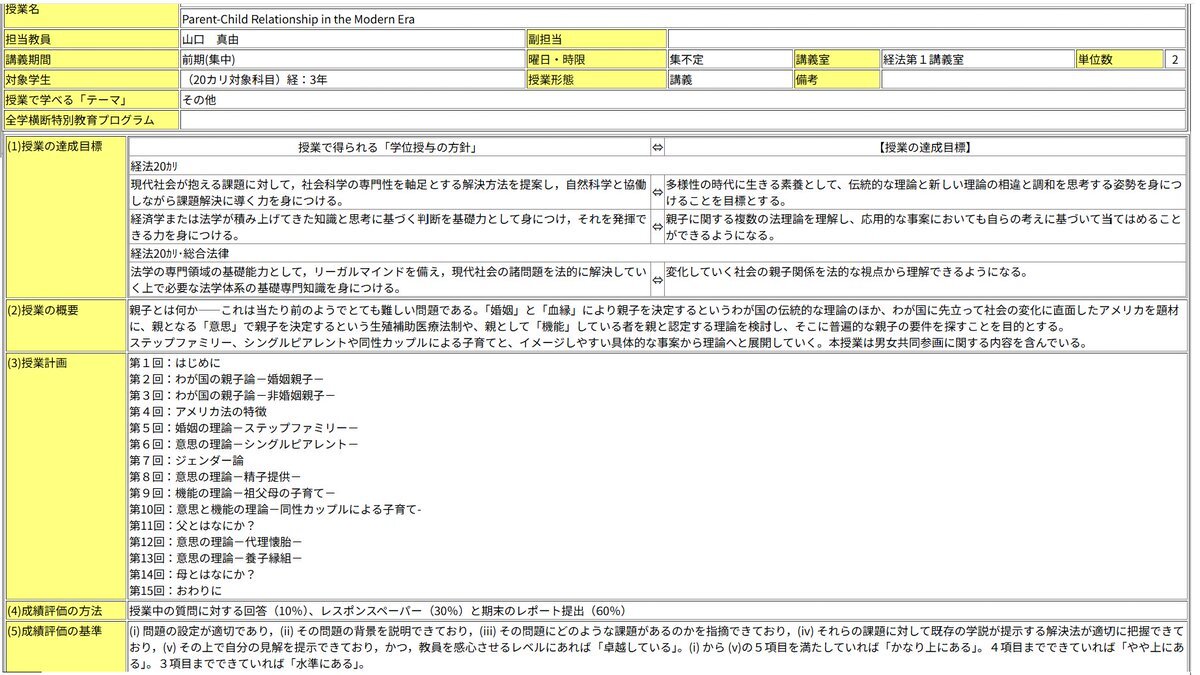
Task: Select the "副担当" label cell
Action: pos(596,39)
